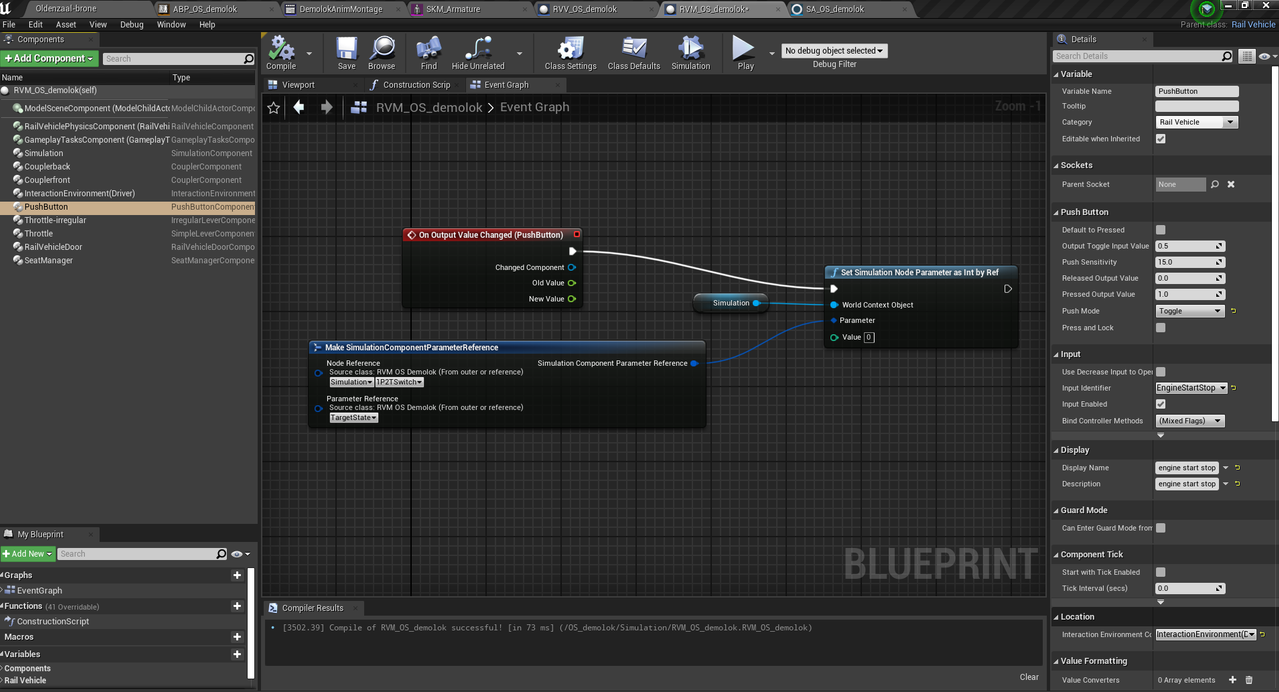Switch to the SA_OS_demolok tab

tap(835, 9)
